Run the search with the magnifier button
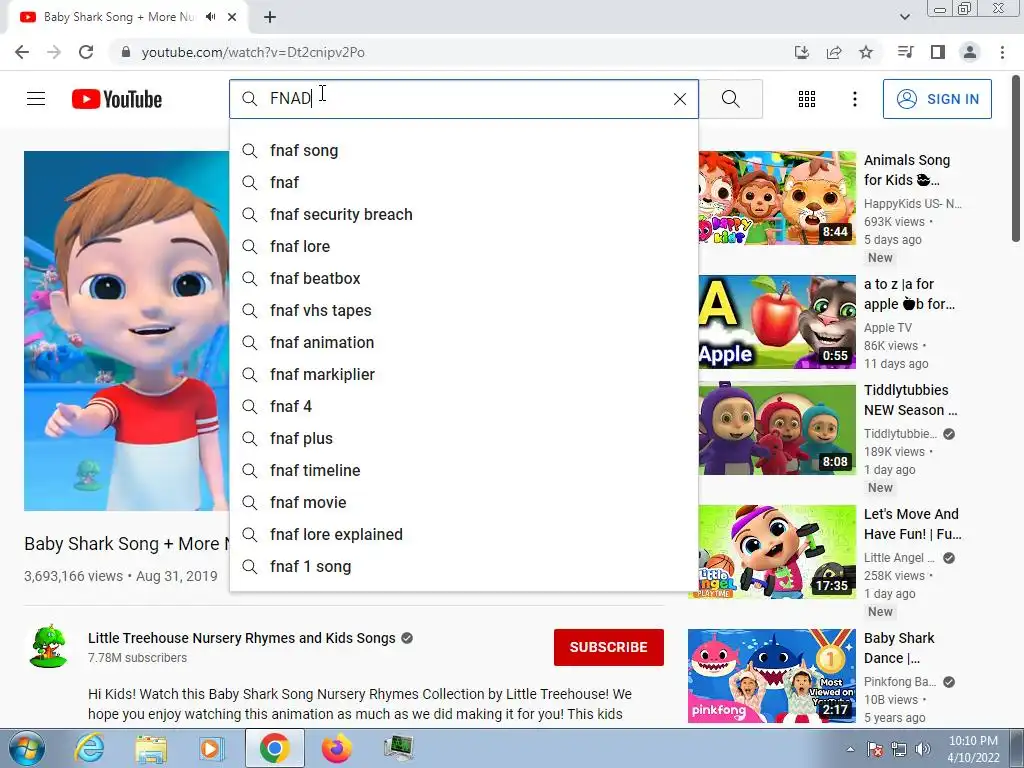1024x768 pixels. tap(731, 99)
